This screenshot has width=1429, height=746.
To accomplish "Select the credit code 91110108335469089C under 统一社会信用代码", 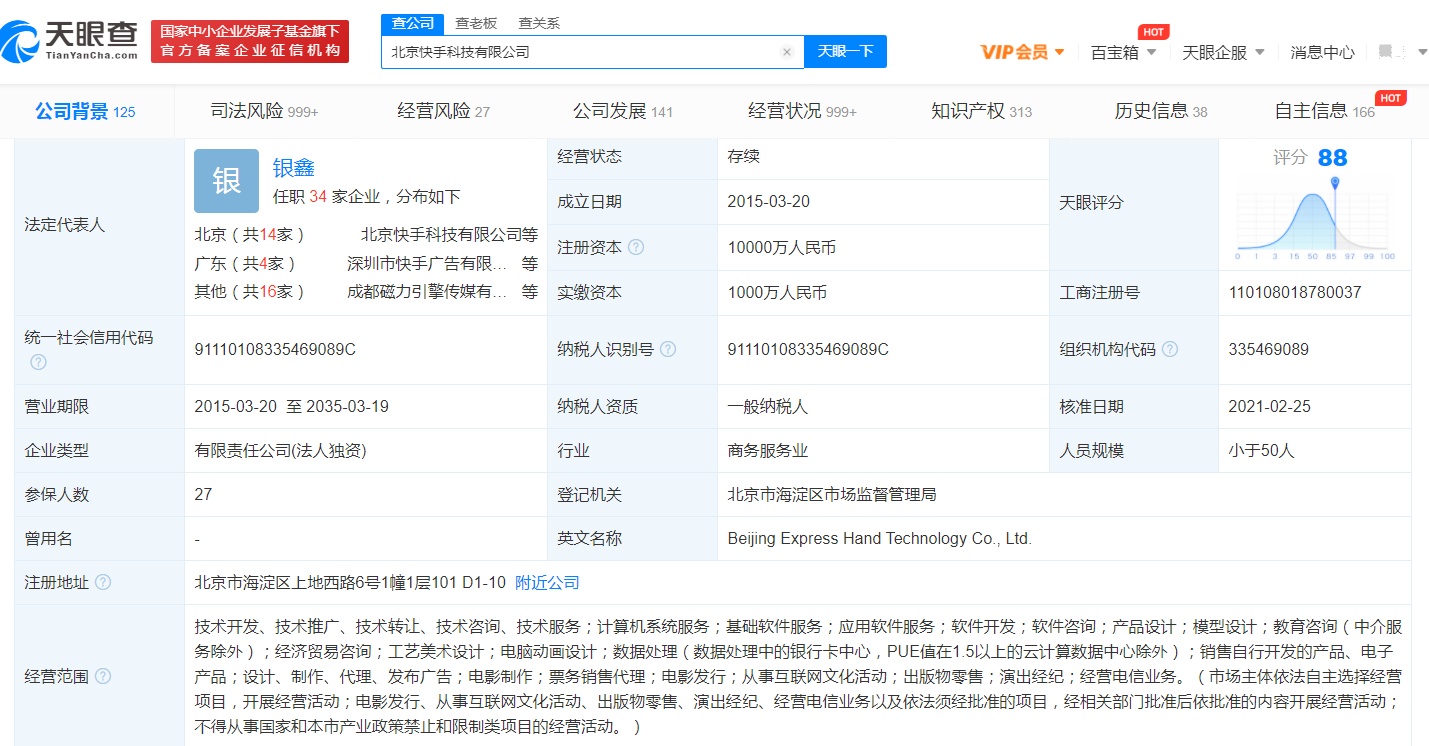I will point(275,349).
